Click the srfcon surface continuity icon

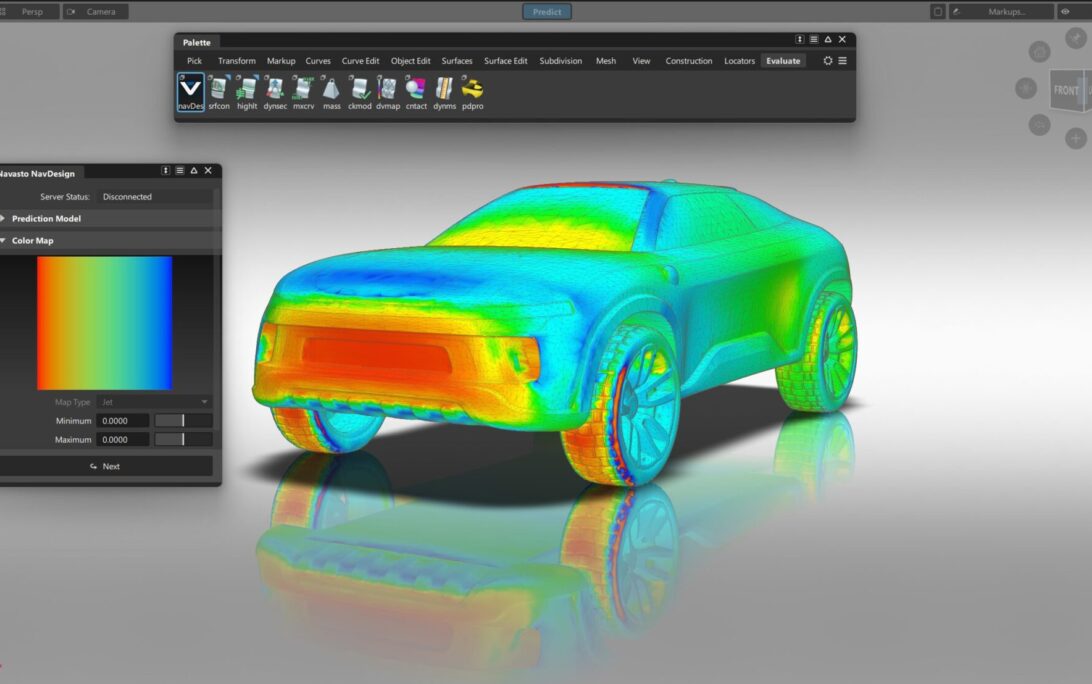pos(218,89)
